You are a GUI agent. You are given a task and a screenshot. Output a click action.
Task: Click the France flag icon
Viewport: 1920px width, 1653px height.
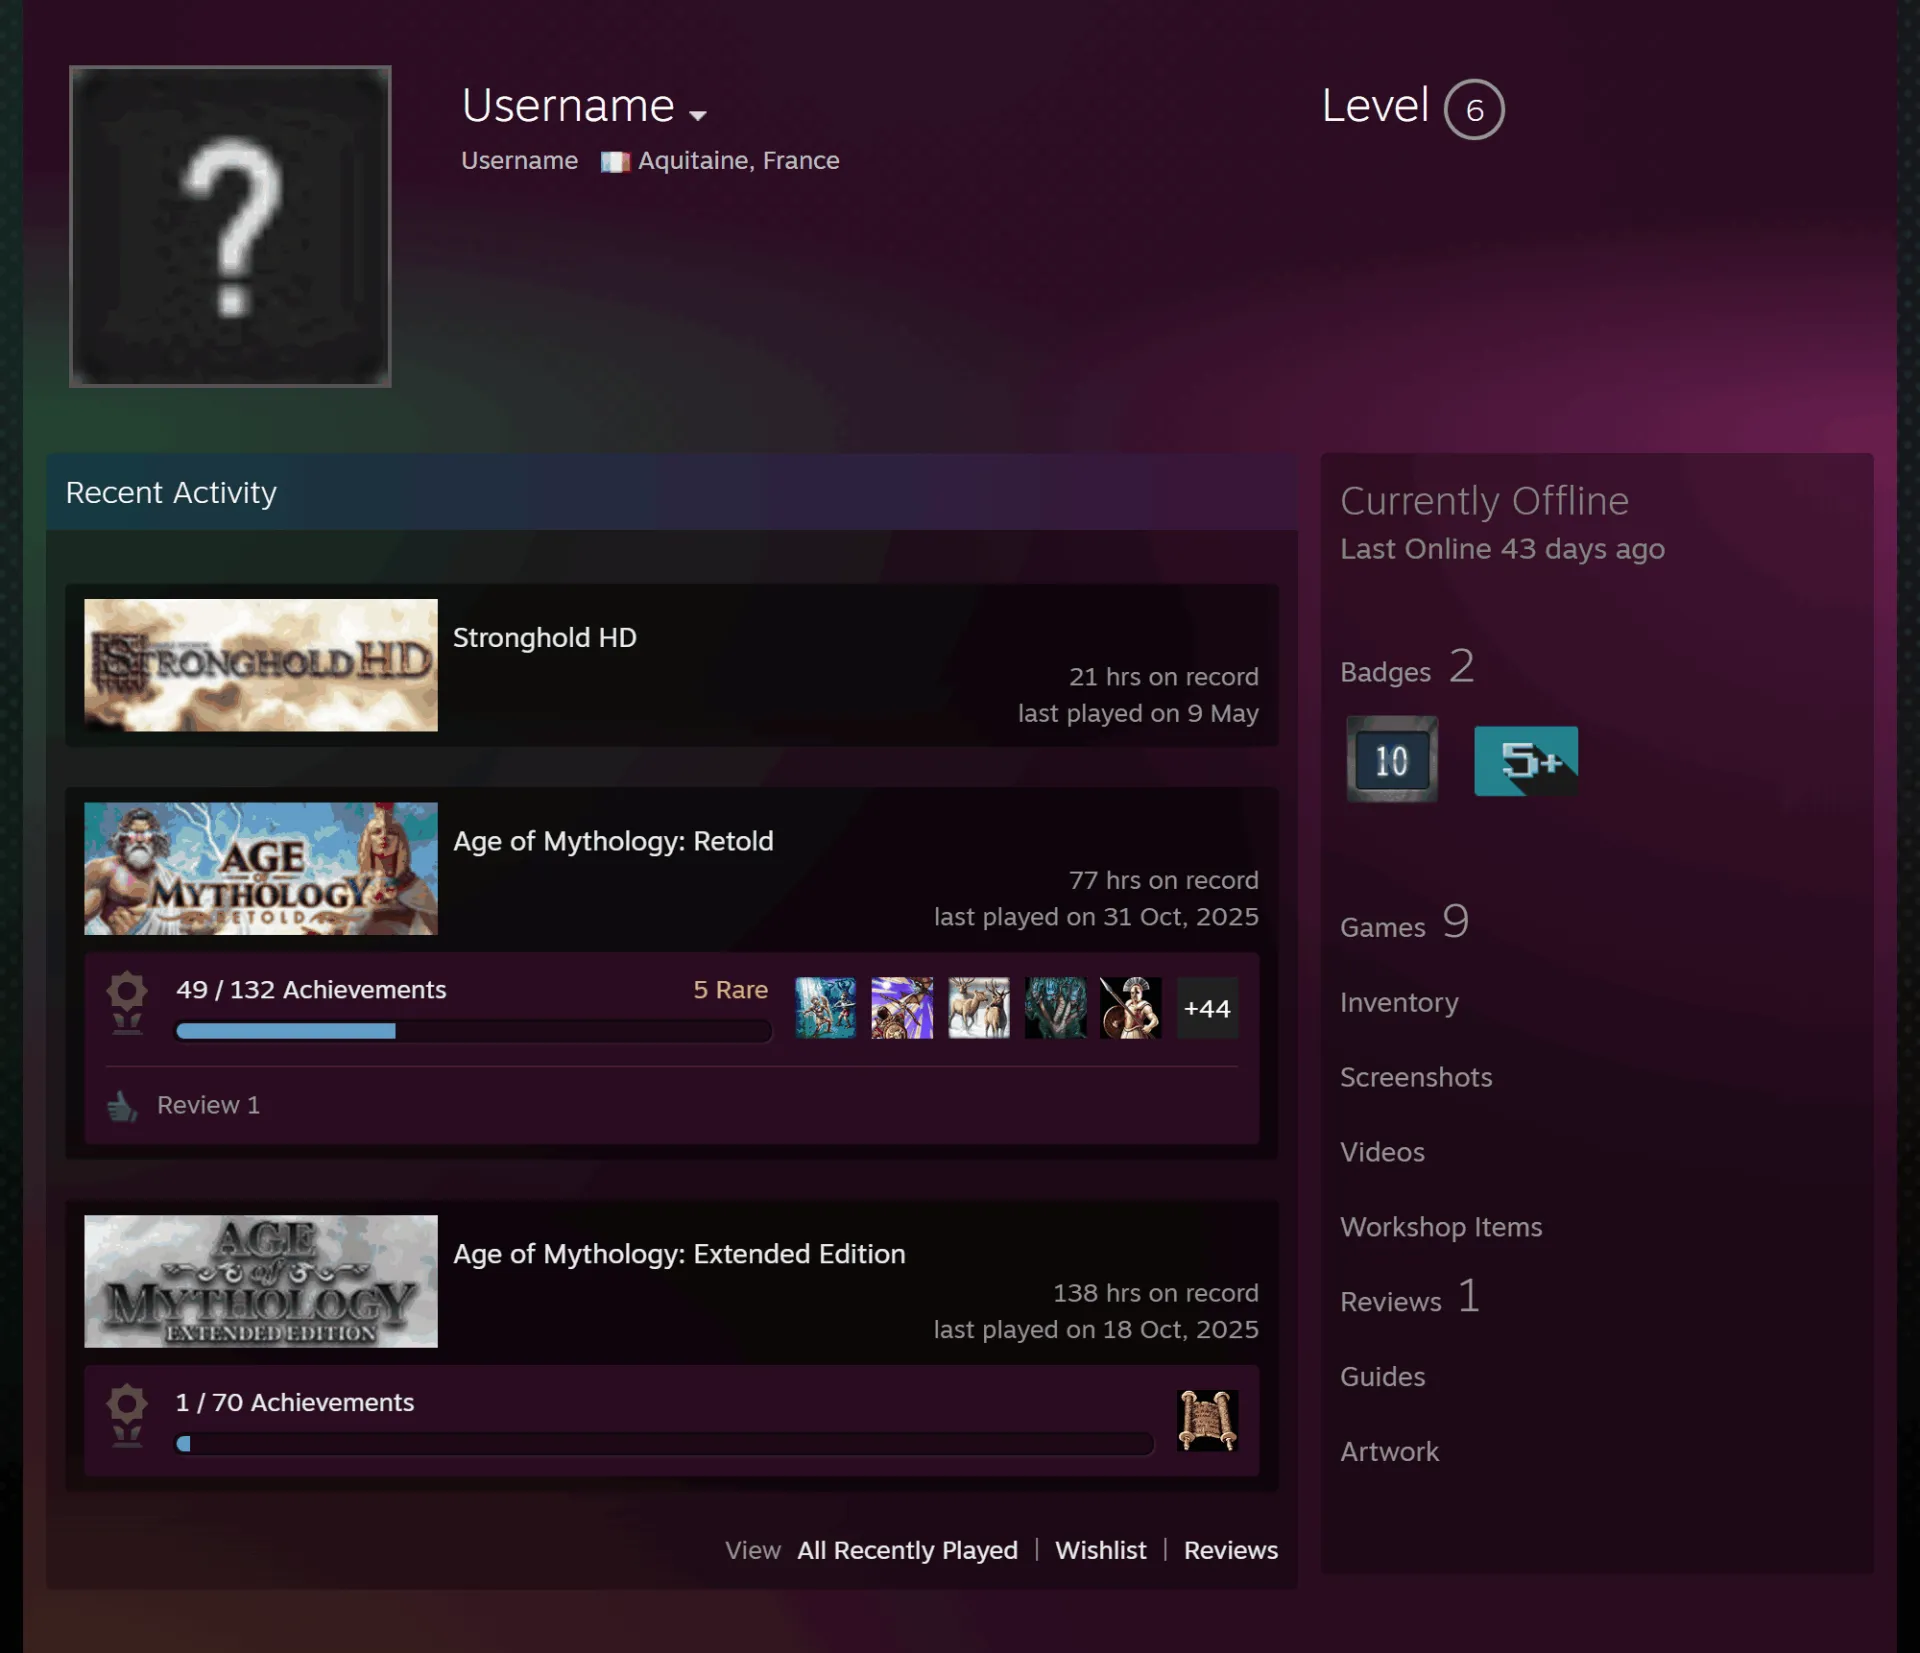click(615, 162)
